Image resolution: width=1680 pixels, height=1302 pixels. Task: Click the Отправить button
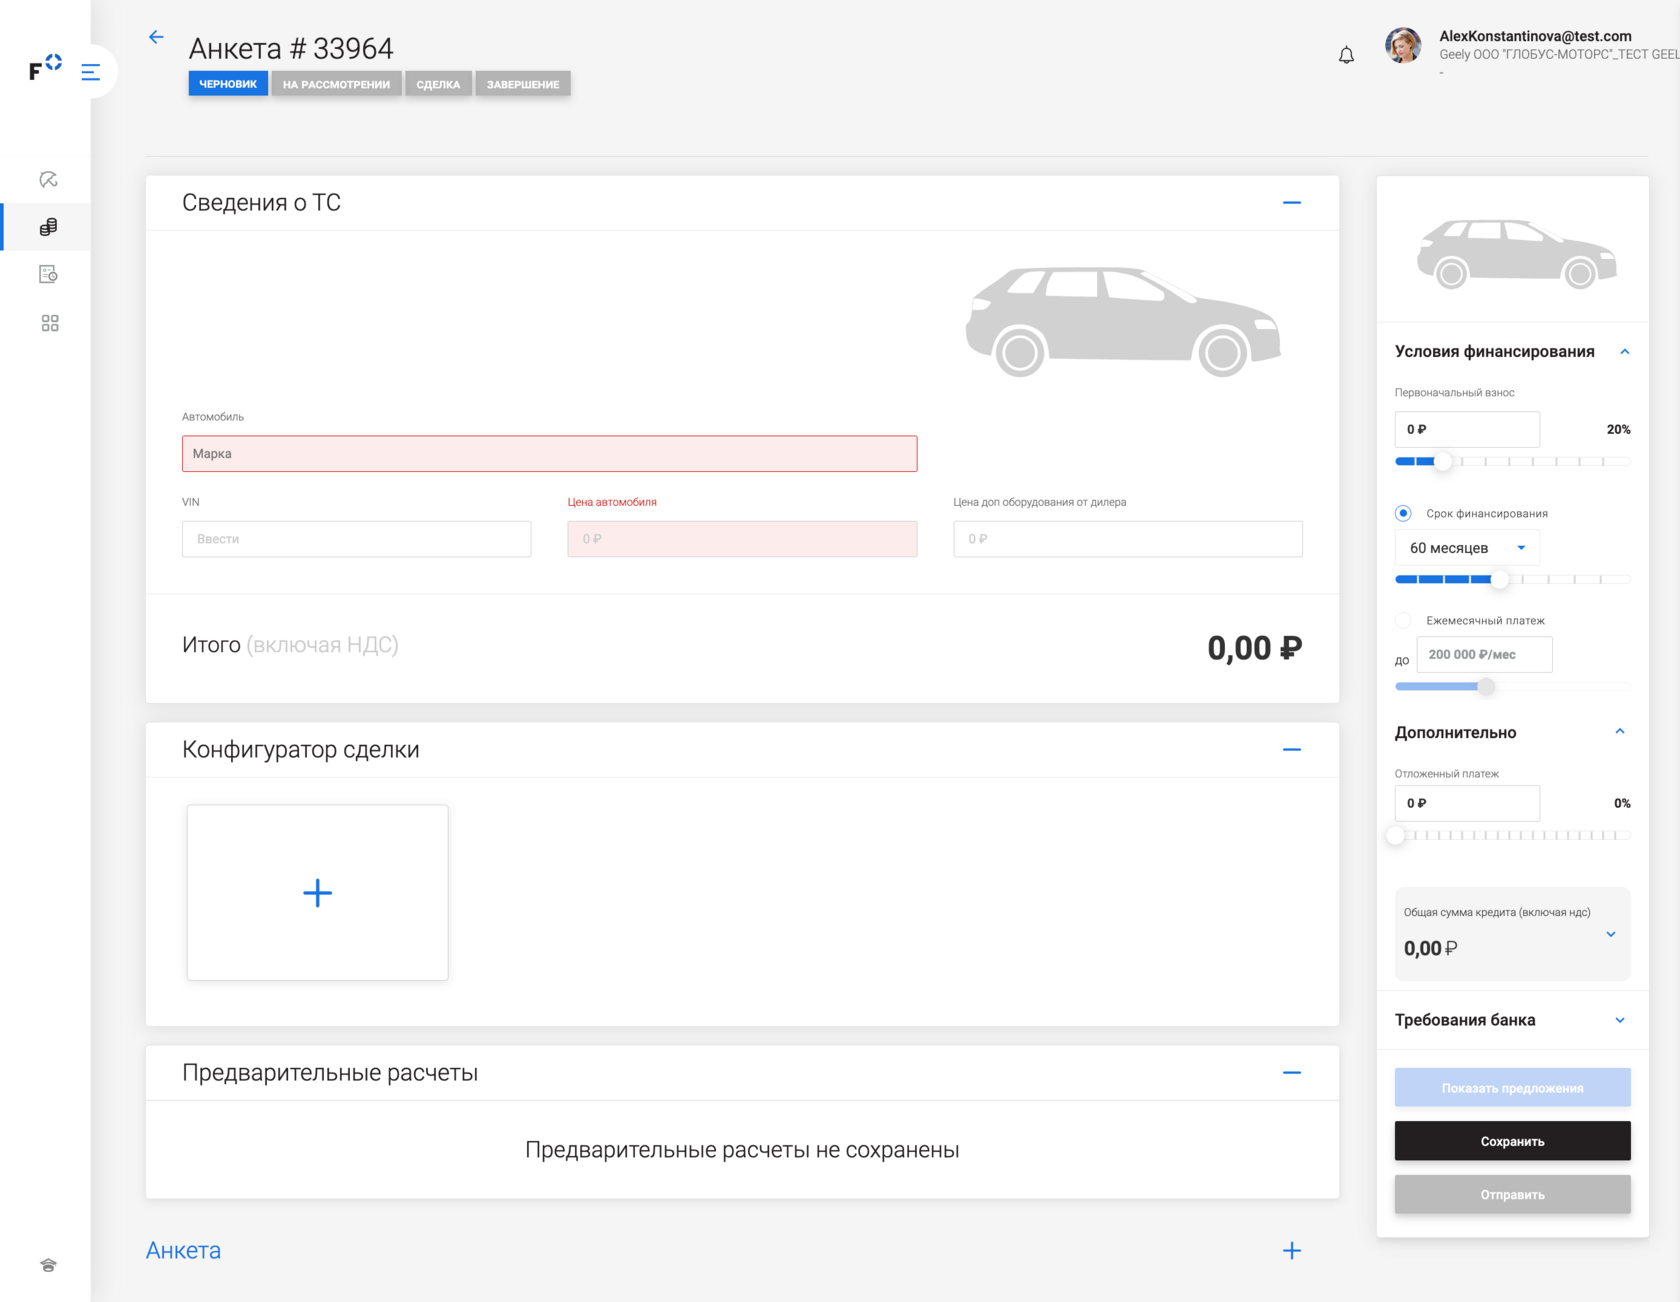point(1512,1195)
